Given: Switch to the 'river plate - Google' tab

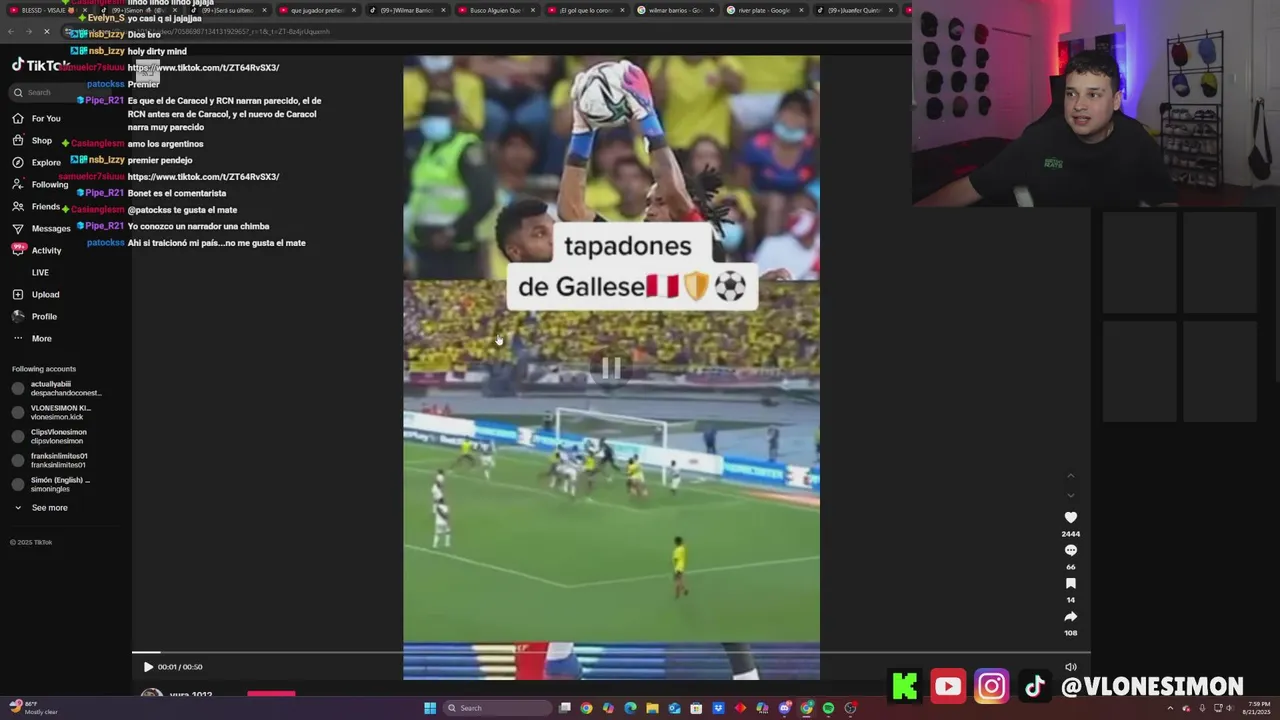Looking at the screenshot, I should tap(765, 10).
